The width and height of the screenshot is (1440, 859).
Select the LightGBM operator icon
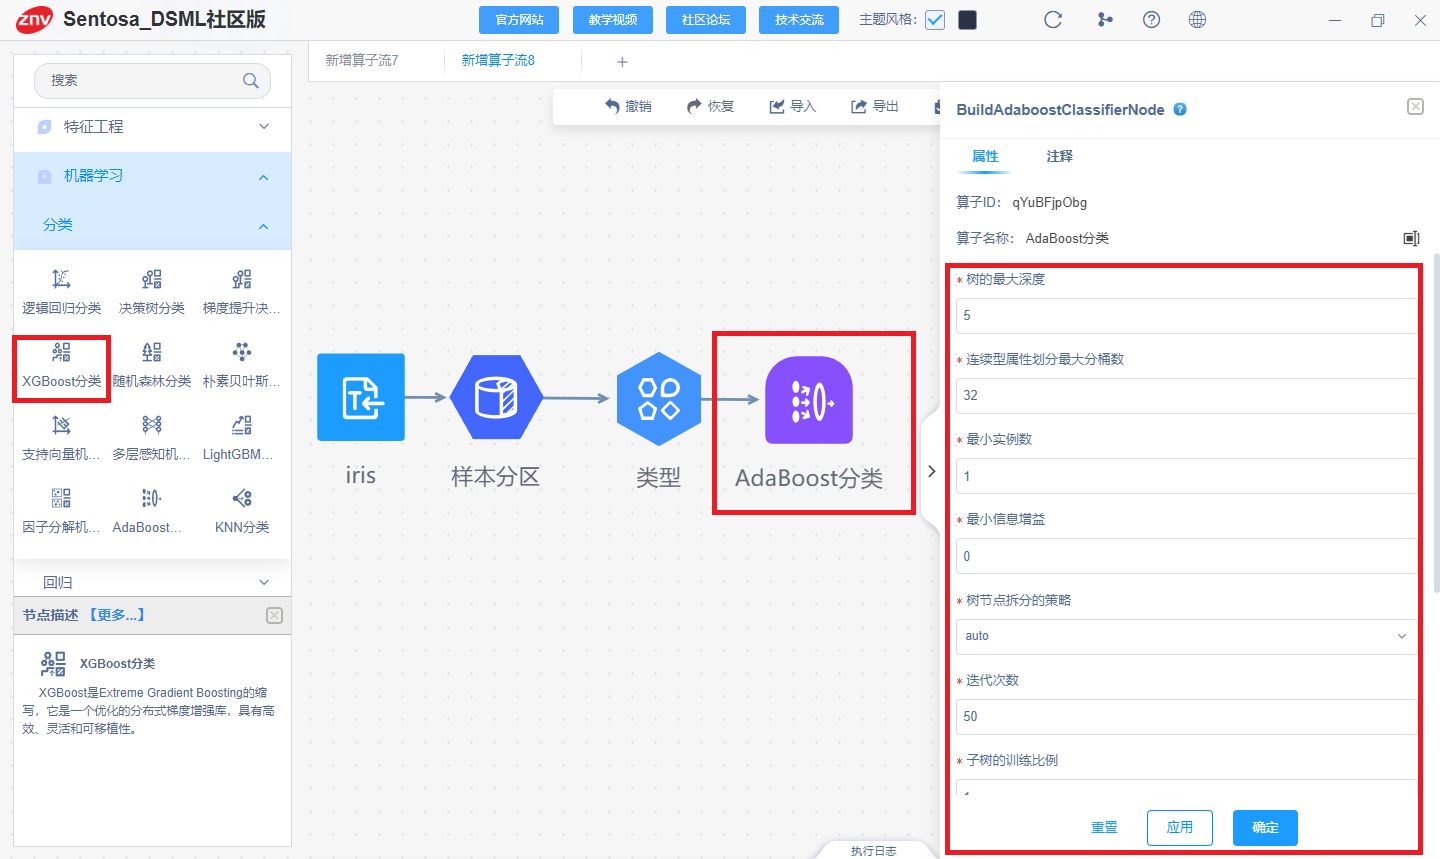[242, 425]
